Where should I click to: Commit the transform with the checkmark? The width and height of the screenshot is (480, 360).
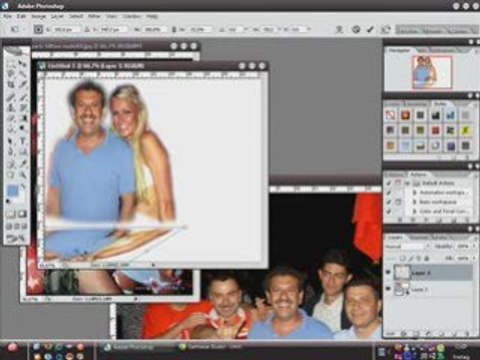tap(370, 29)
